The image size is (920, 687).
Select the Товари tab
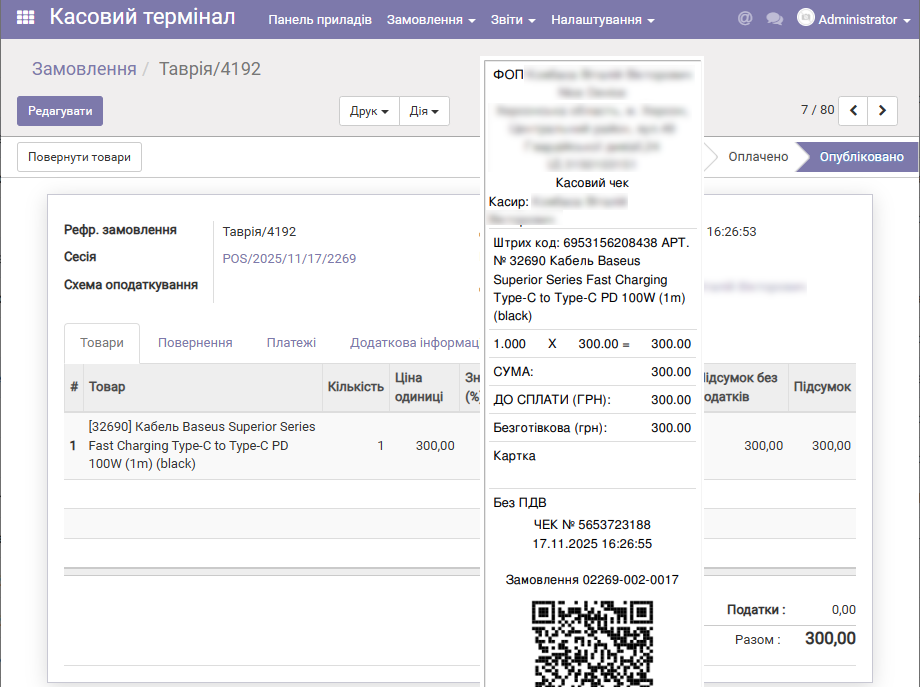tap(102, 343)
